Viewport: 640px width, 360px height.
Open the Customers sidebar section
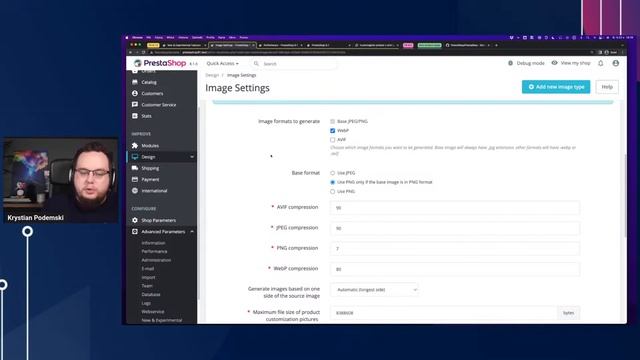[152, 93]
